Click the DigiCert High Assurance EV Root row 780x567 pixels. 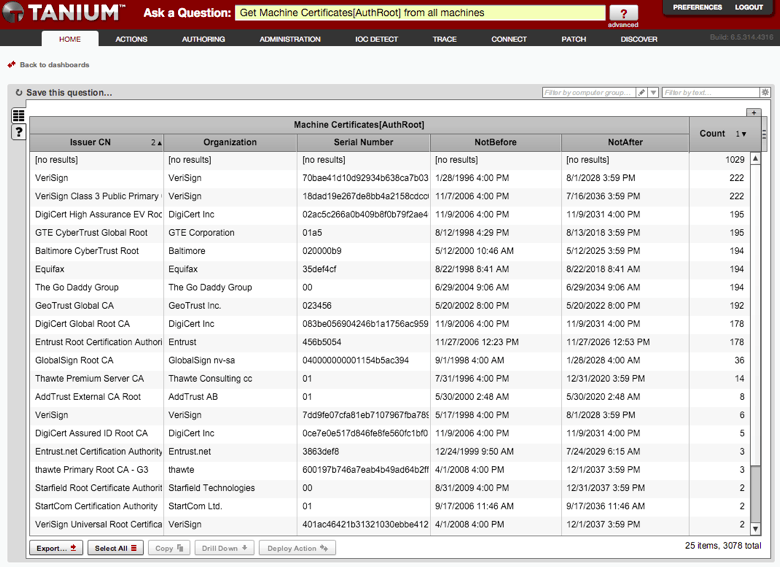click(389, 214)
